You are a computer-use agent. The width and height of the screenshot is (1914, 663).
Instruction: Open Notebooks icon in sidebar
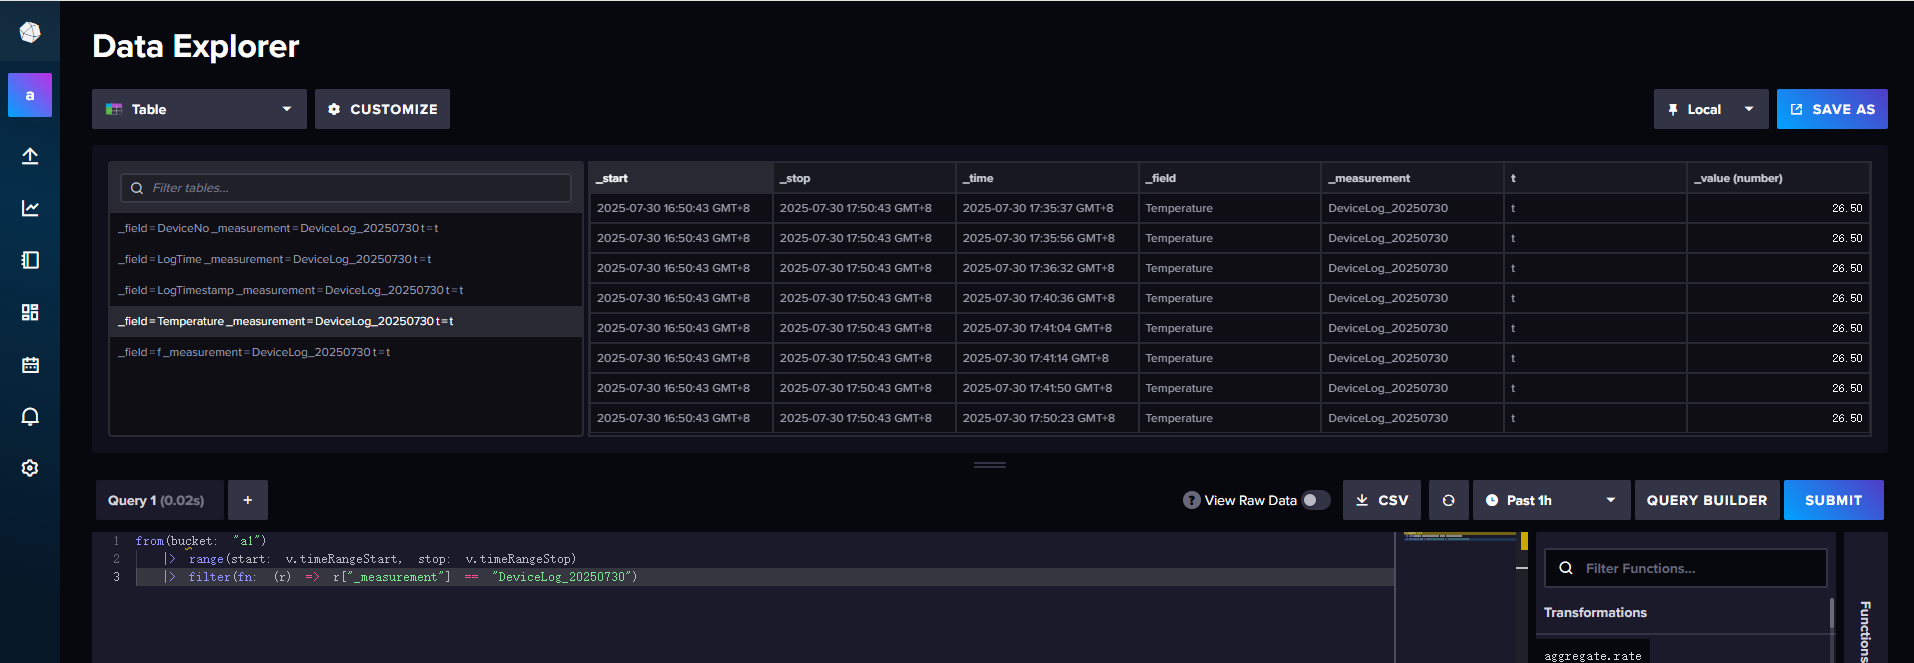[30, 260]
